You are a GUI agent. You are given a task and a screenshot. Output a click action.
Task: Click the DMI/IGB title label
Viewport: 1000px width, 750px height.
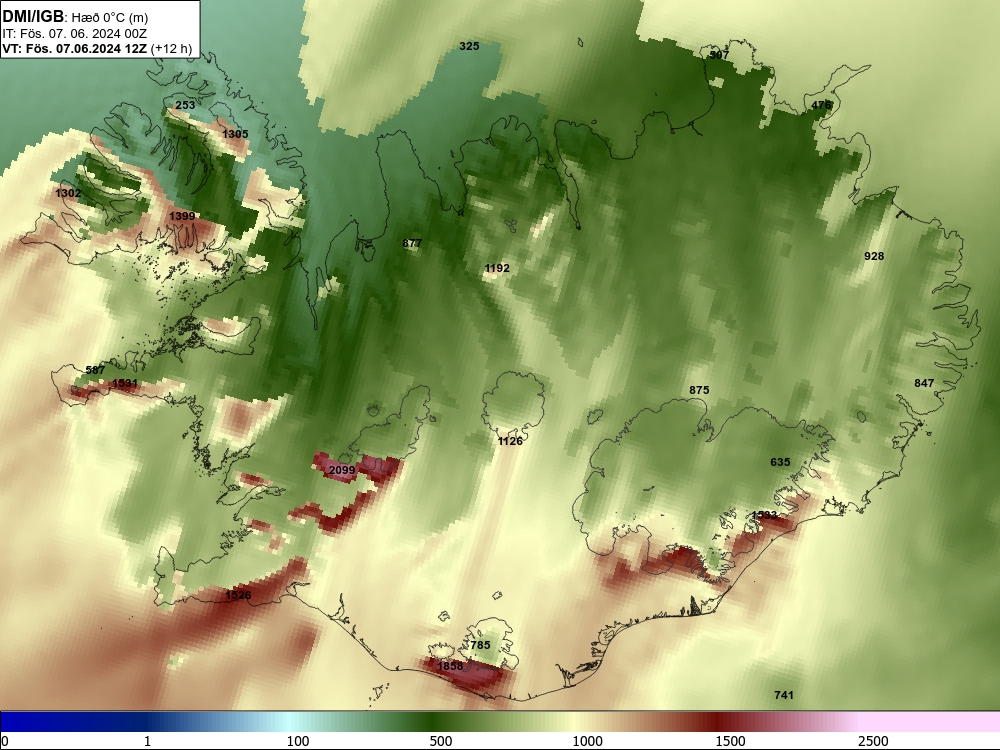pyautogui.click(x=33, y=16)
